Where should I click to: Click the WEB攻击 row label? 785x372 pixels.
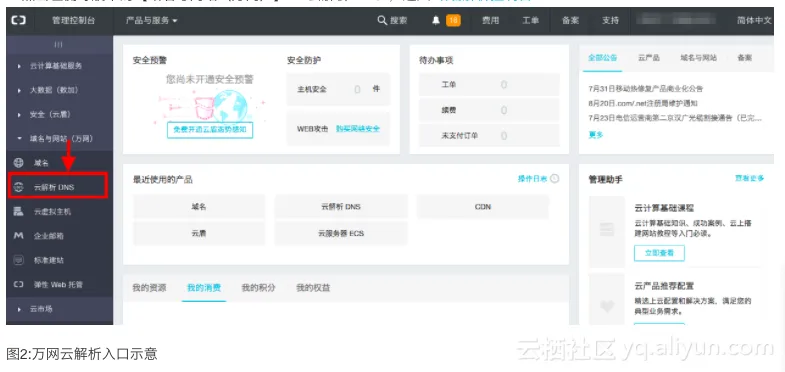[312, 129]
